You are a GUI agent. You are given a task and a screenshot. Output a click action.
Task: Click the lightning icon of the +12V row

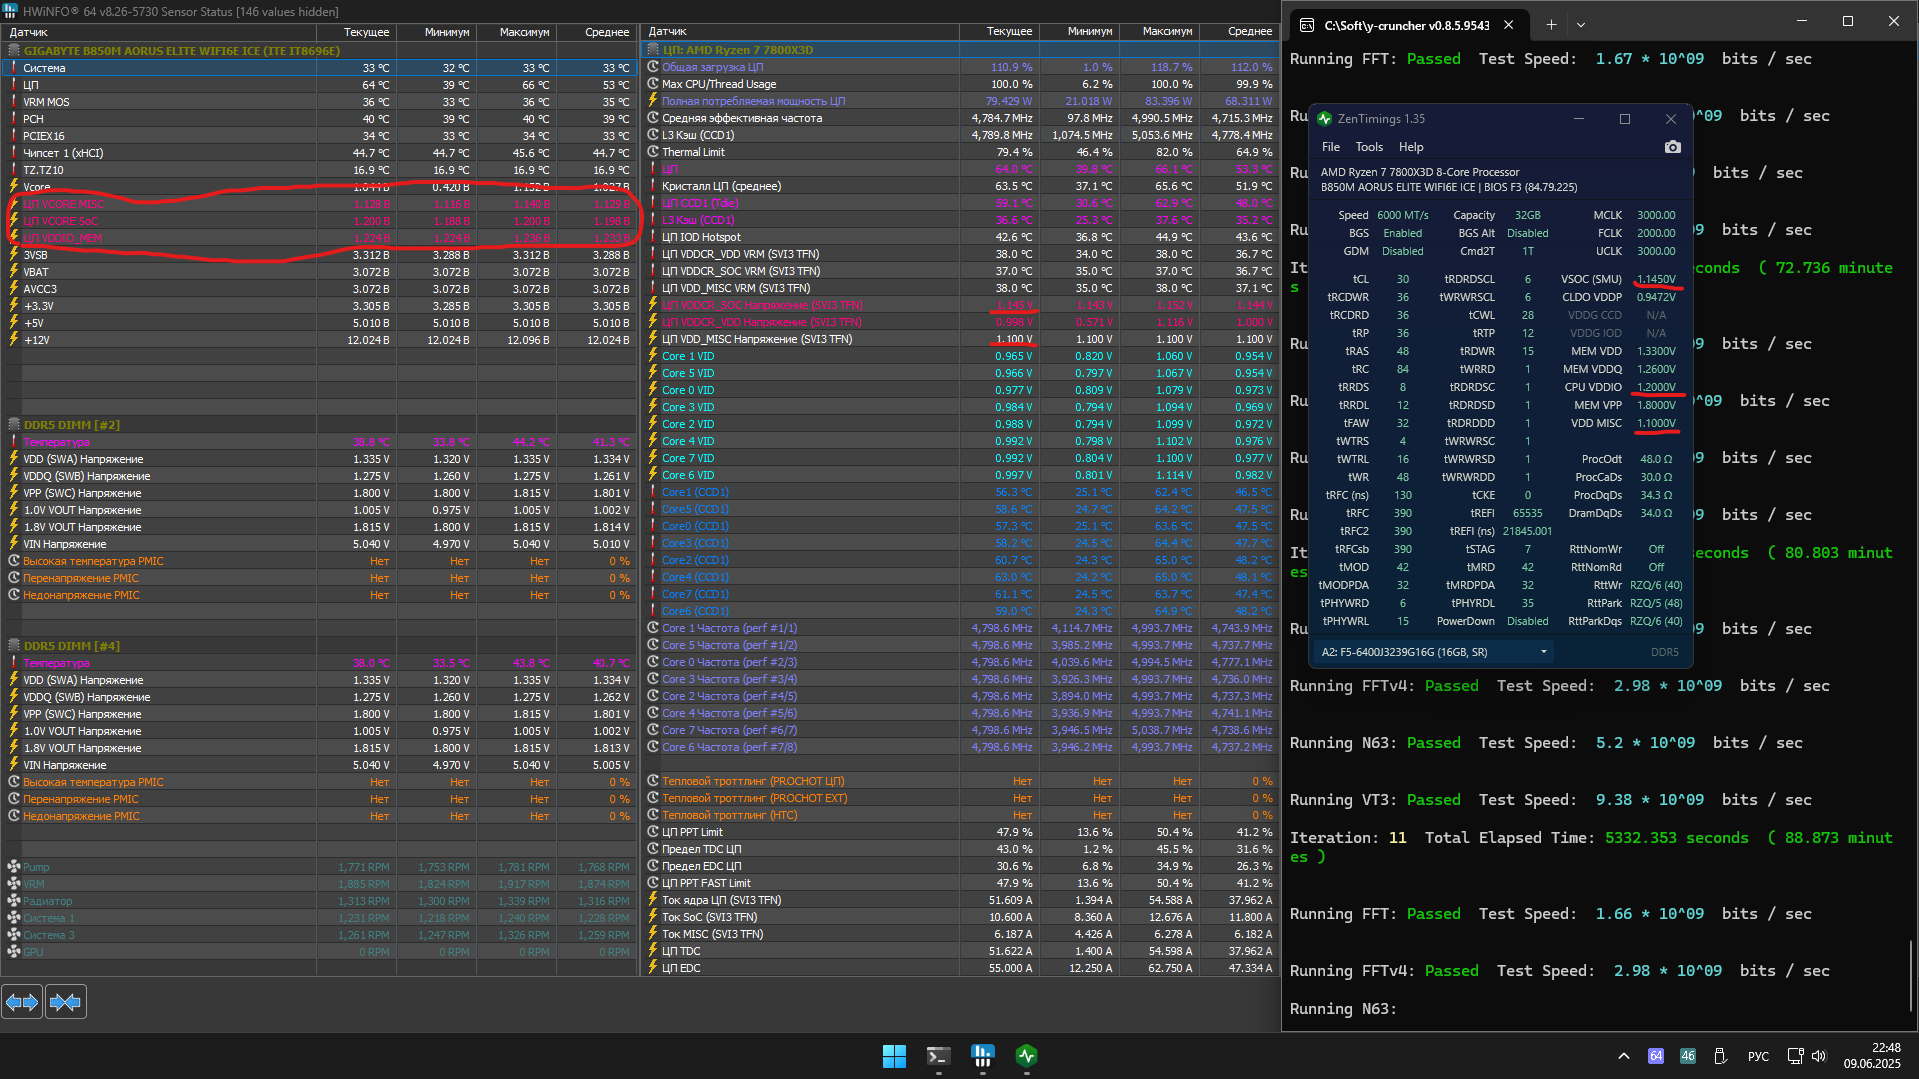[14, 340]
